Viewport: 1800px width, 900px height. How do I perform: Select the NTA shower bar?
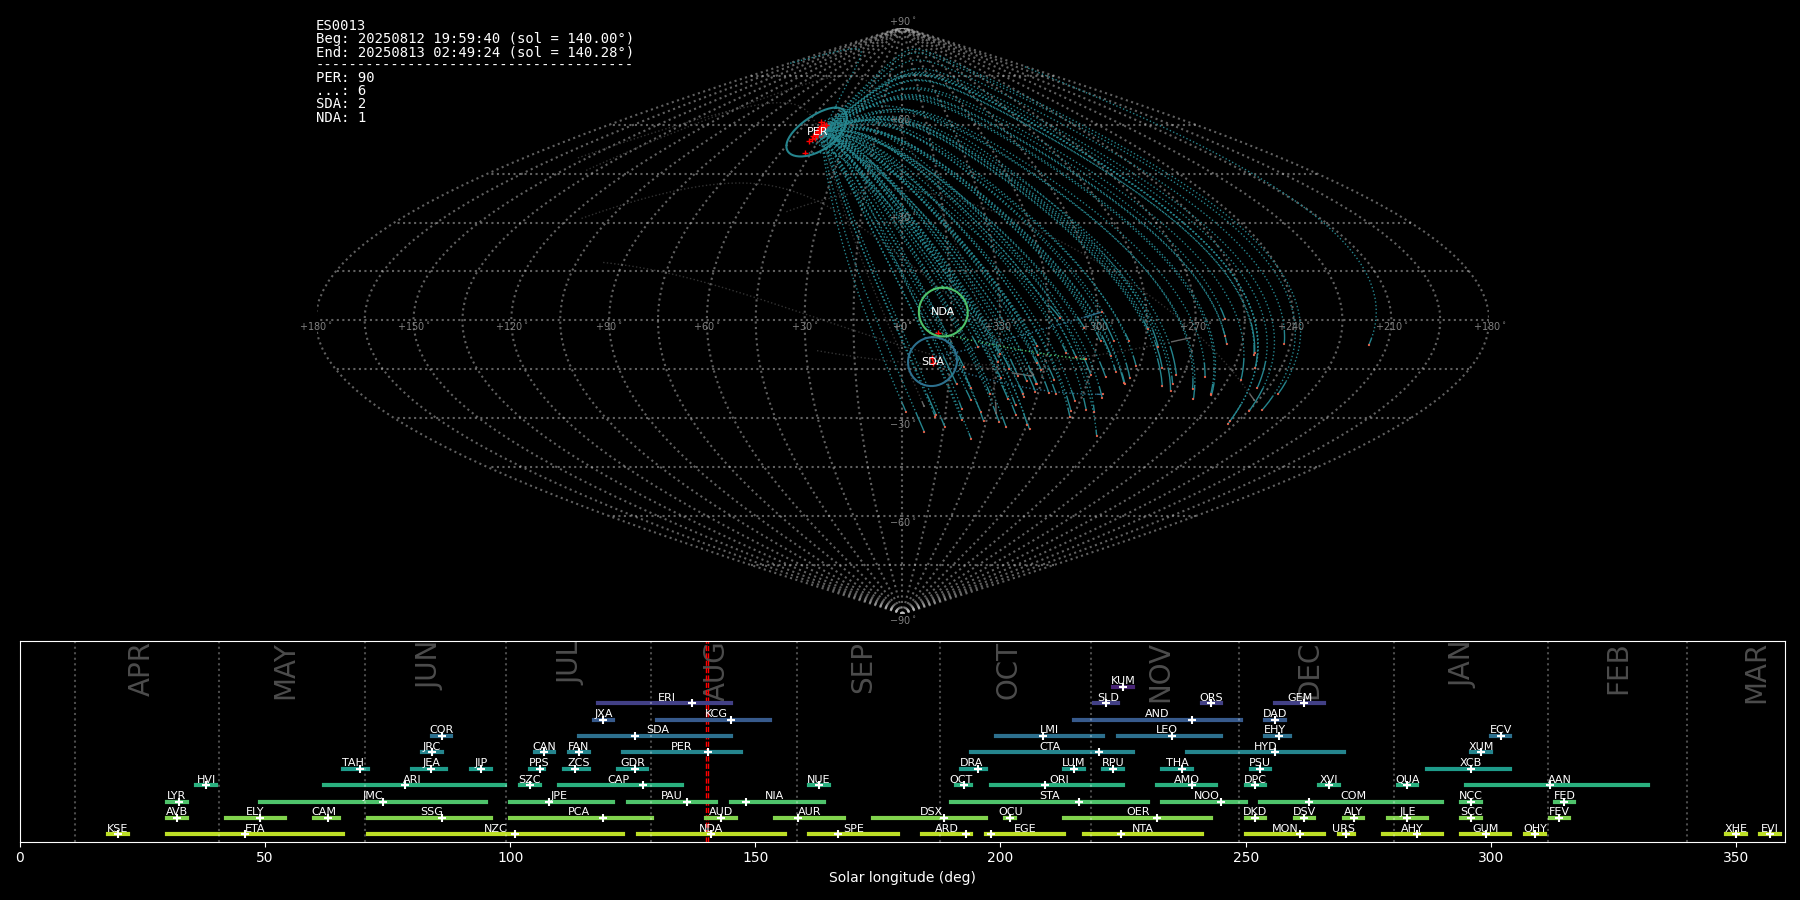[x=1142, y=834]
